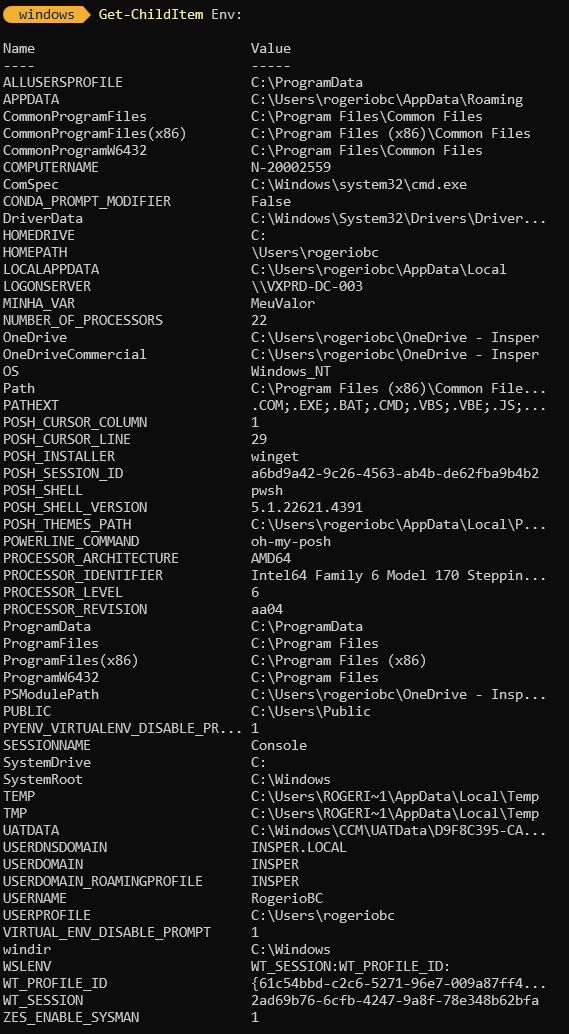Viewport: 569px width, 1034px height.
Task: Click the POSH_SESSION_ID GUID value
Action: click(x=395, y=473)
